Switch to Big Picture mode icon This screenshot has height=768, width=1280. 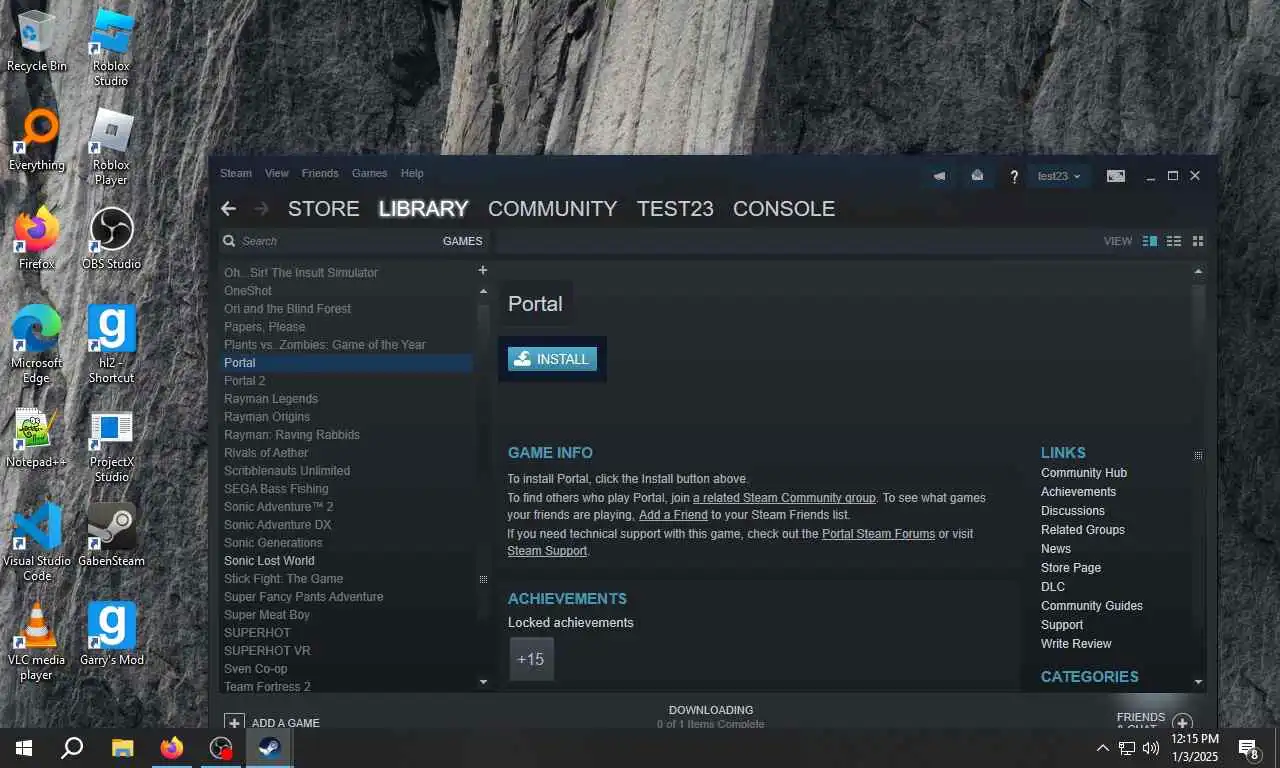pos(1116,176)
